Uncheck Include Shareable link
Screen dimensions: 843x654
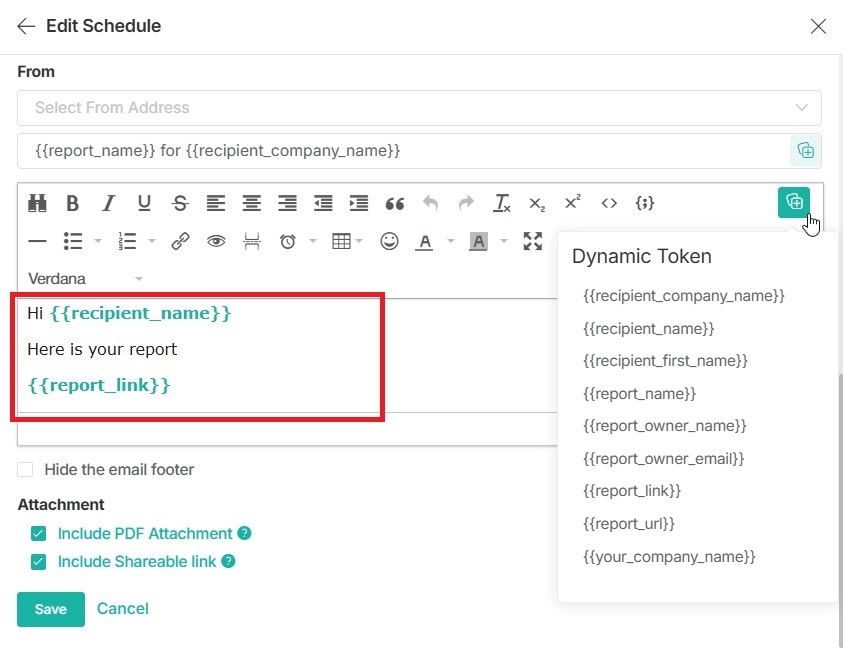pos(39,562)
